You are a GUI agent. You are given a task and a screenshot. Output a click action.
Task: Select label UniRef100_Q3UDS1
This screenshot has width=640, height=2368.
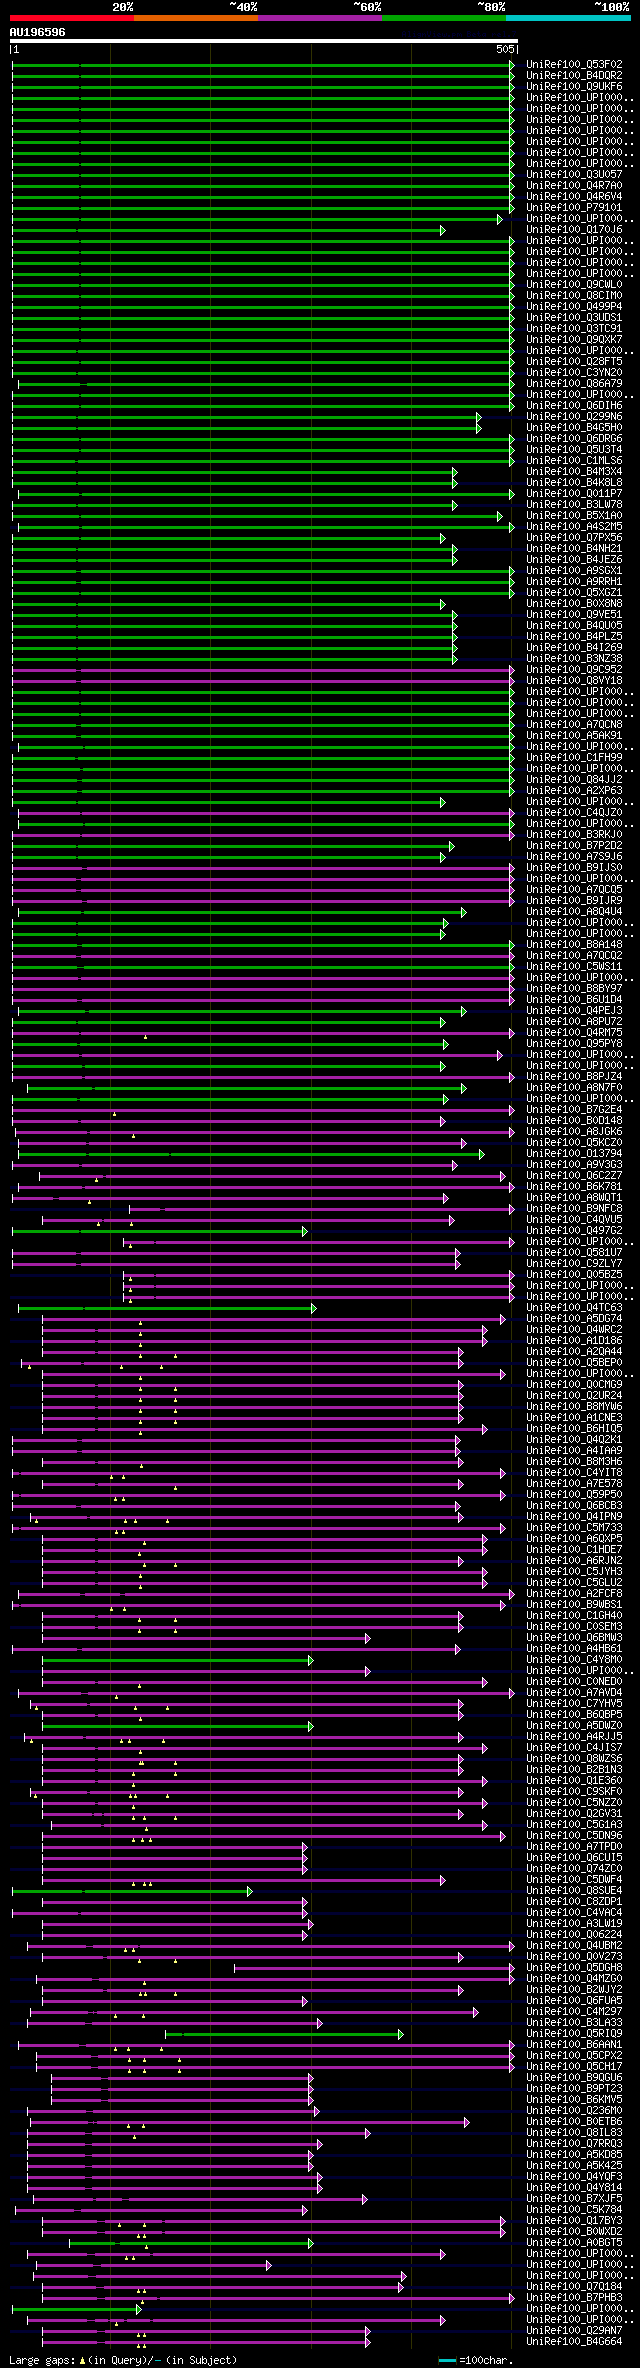point(574,318)
